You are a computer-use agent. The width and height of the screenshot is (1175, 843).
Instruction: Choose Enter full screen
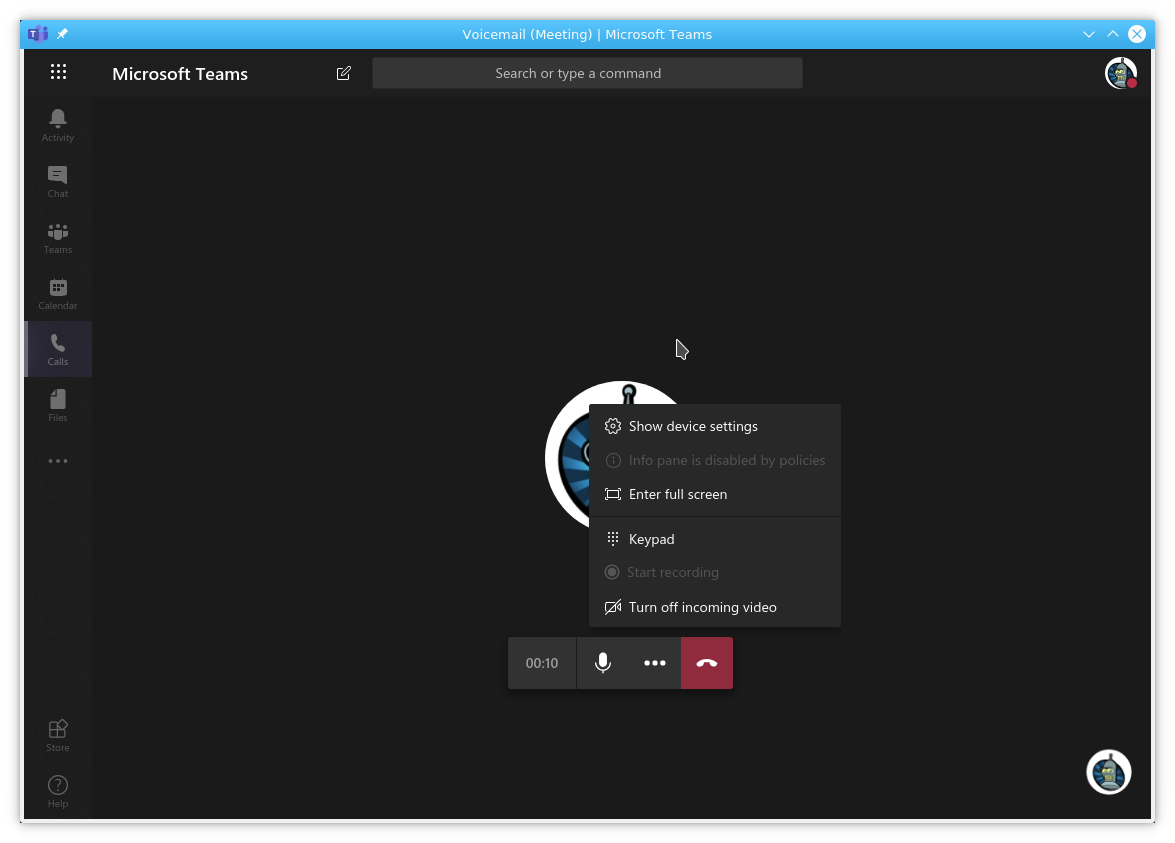678,494
